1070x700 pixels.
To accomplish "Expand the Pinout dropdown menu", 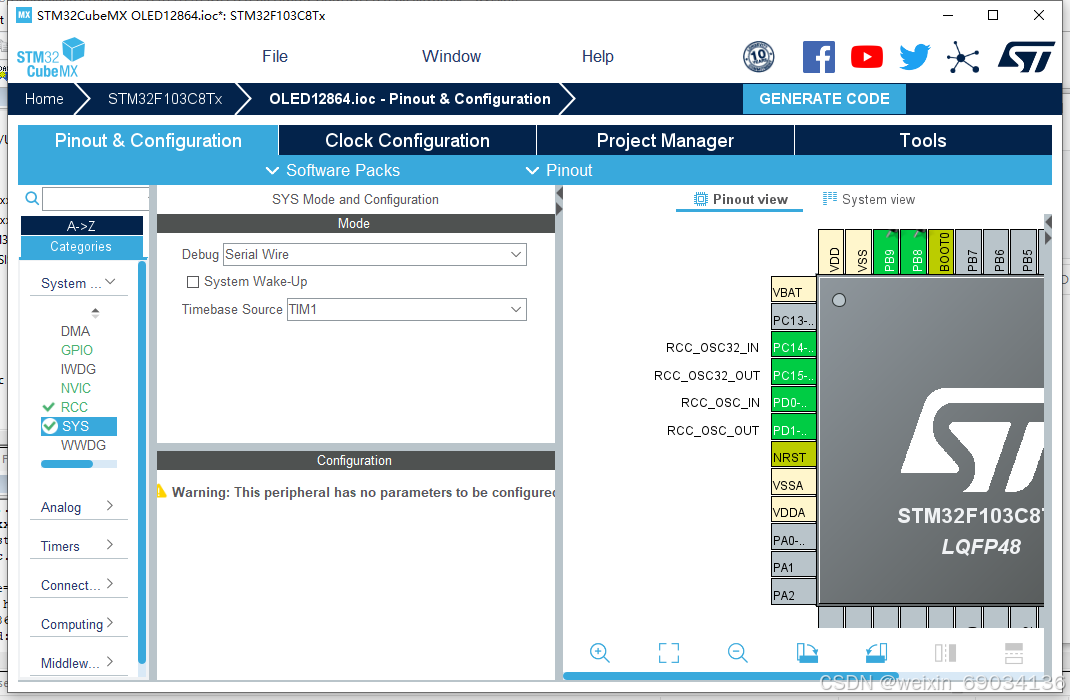I will click(559, 170).
